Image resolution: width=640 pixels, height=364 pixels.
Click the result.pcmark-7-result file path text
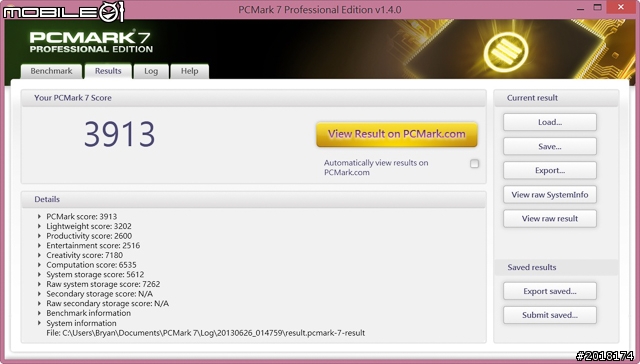206,333
